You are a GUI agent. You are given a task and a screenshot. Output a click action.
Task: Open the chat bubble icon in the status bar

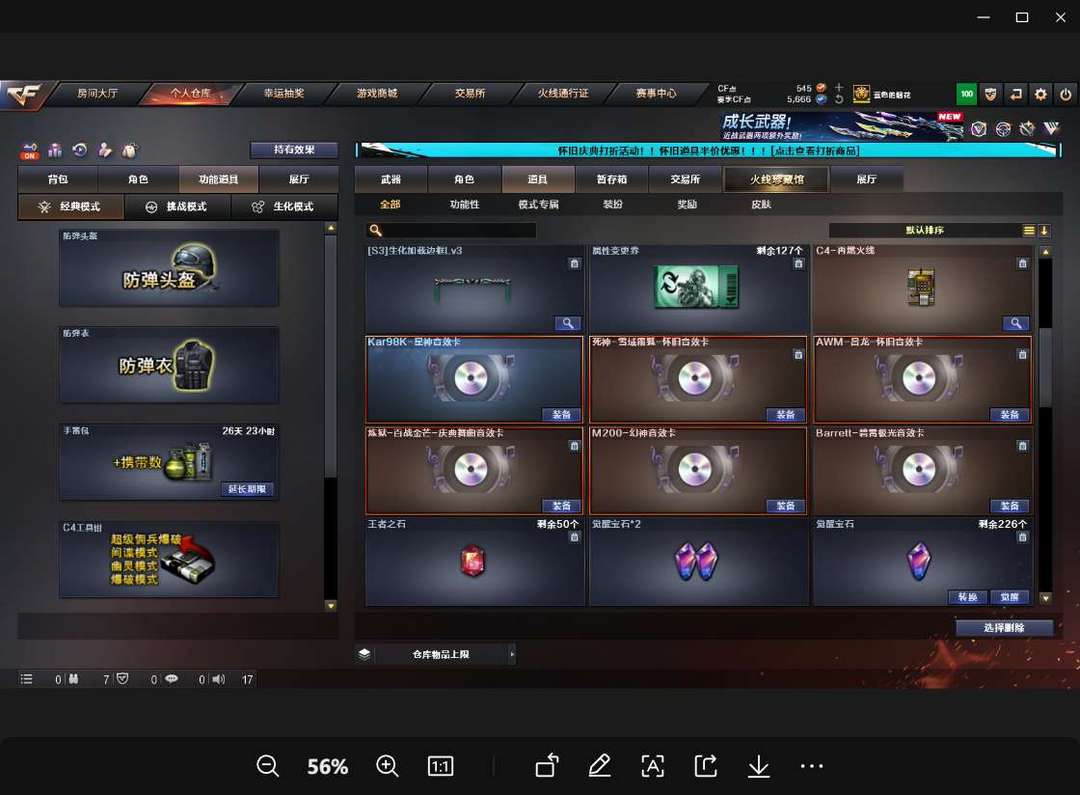tap(171, 679)
